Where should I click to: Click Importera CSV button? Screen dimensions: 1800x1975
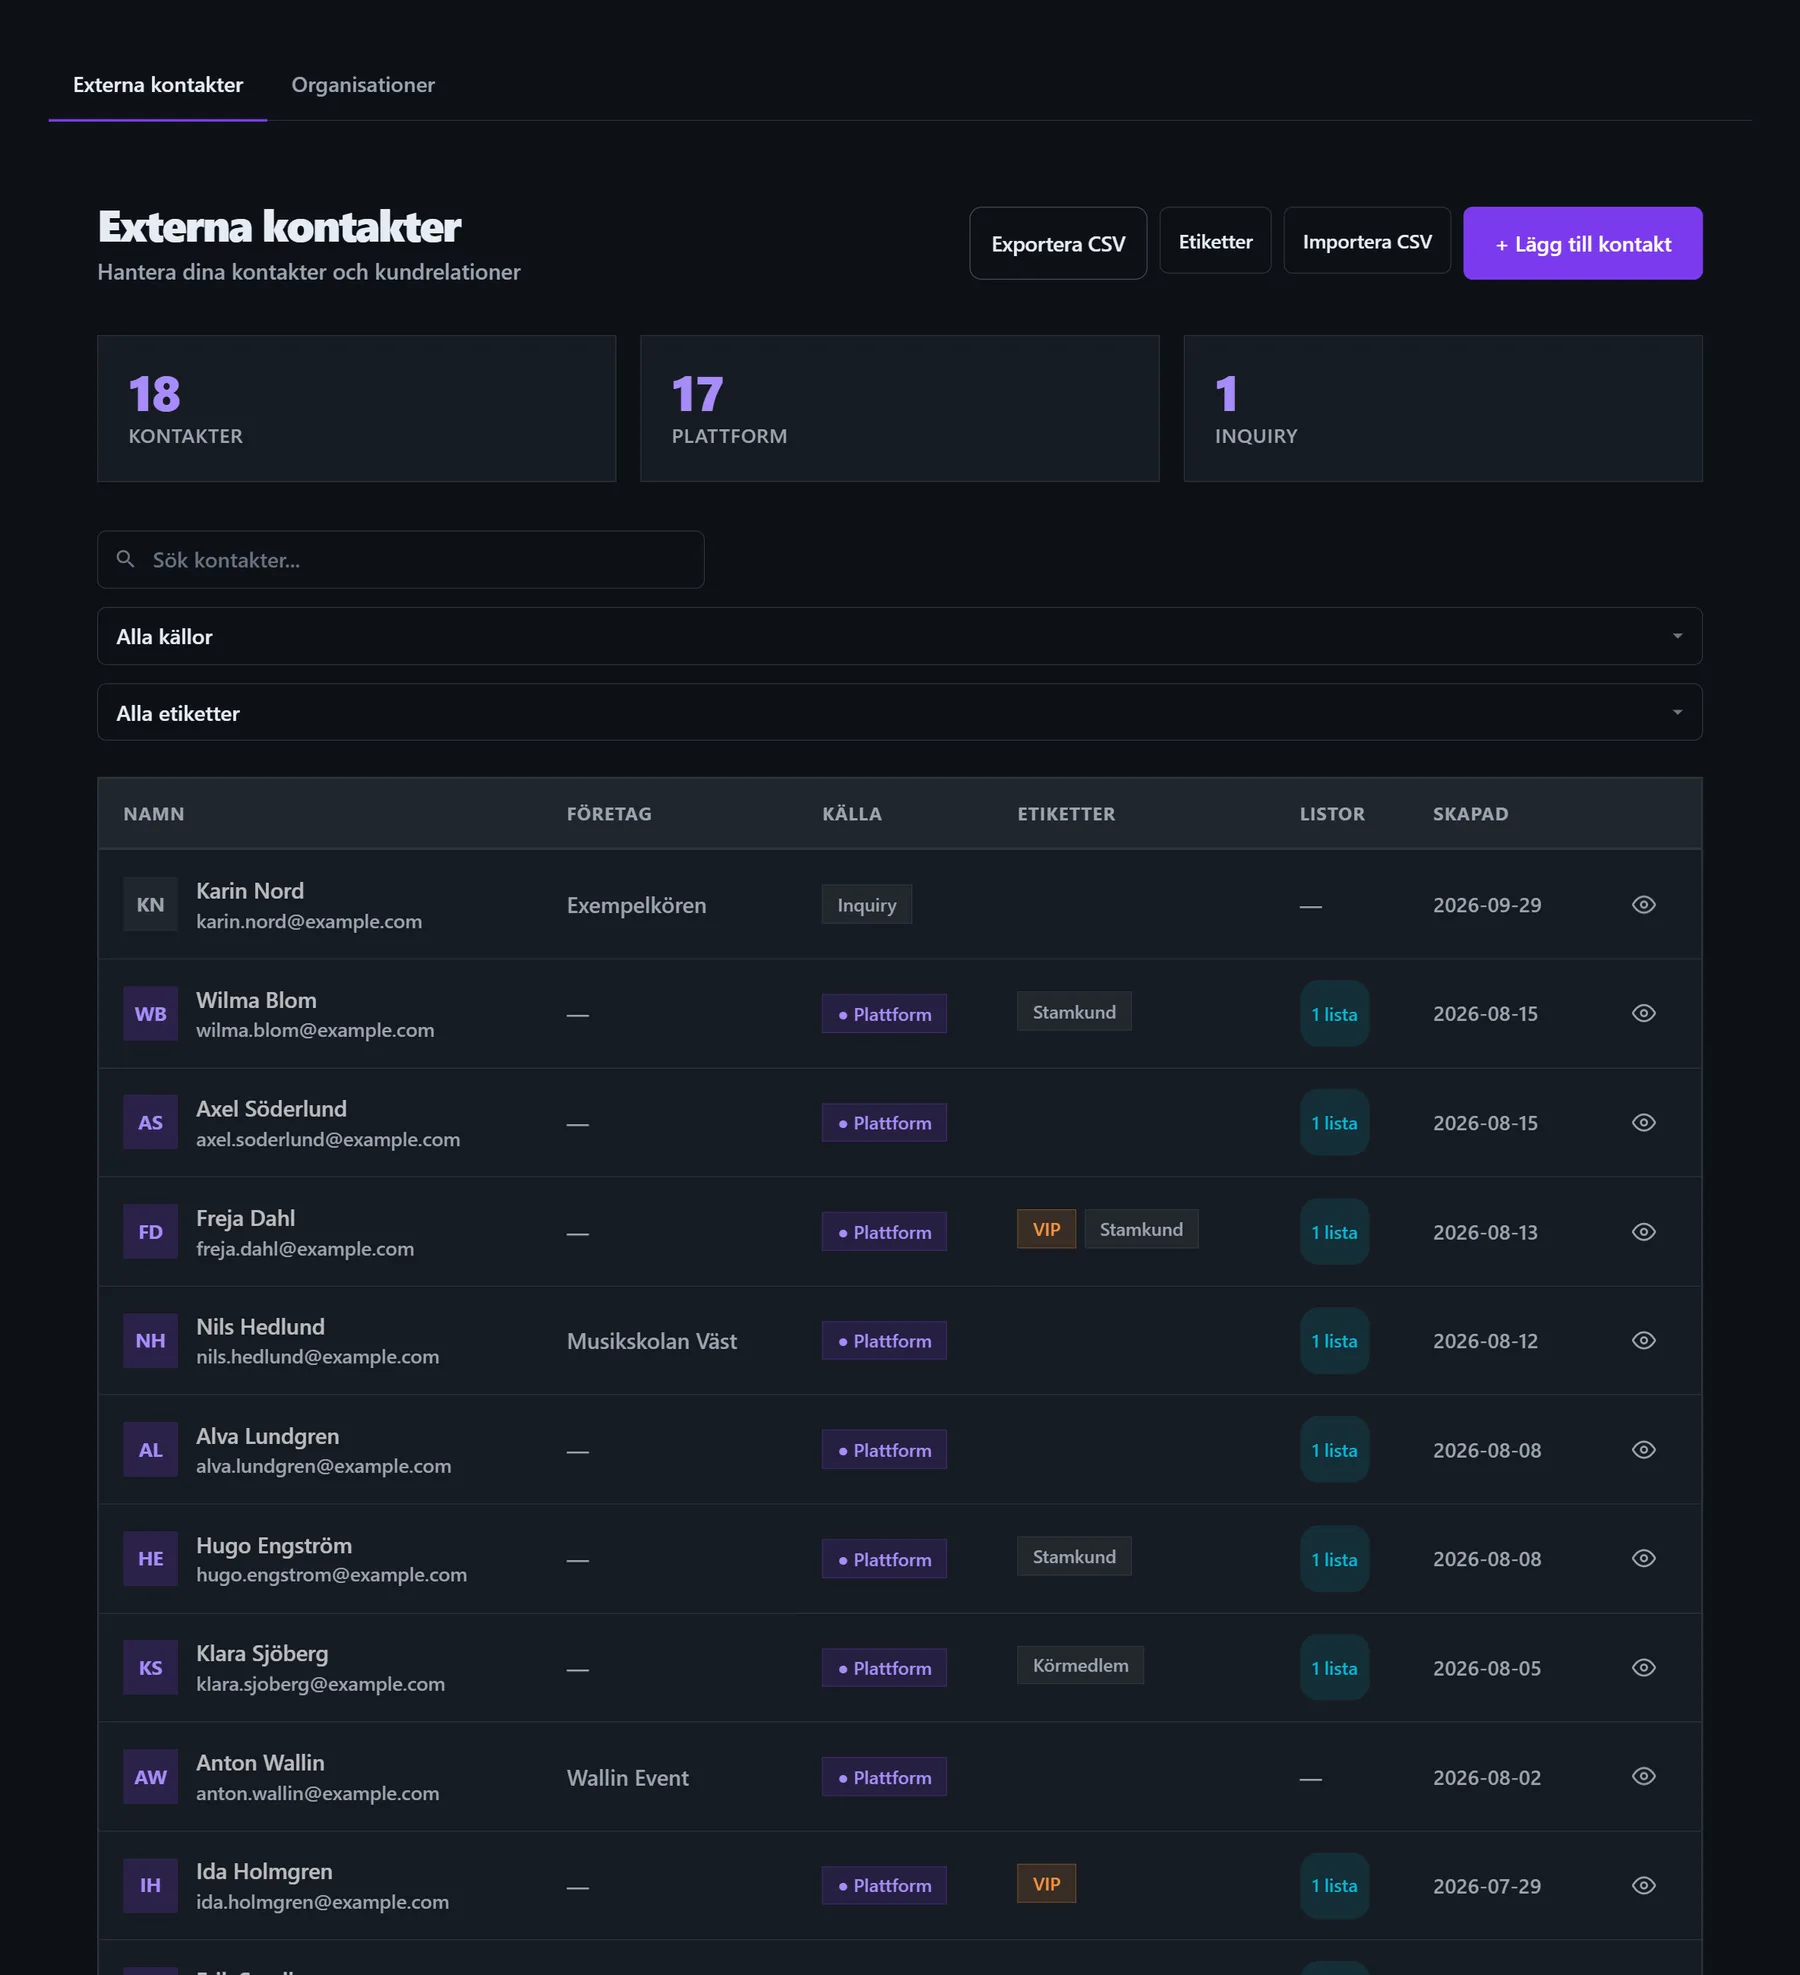tap(1367, 241)
